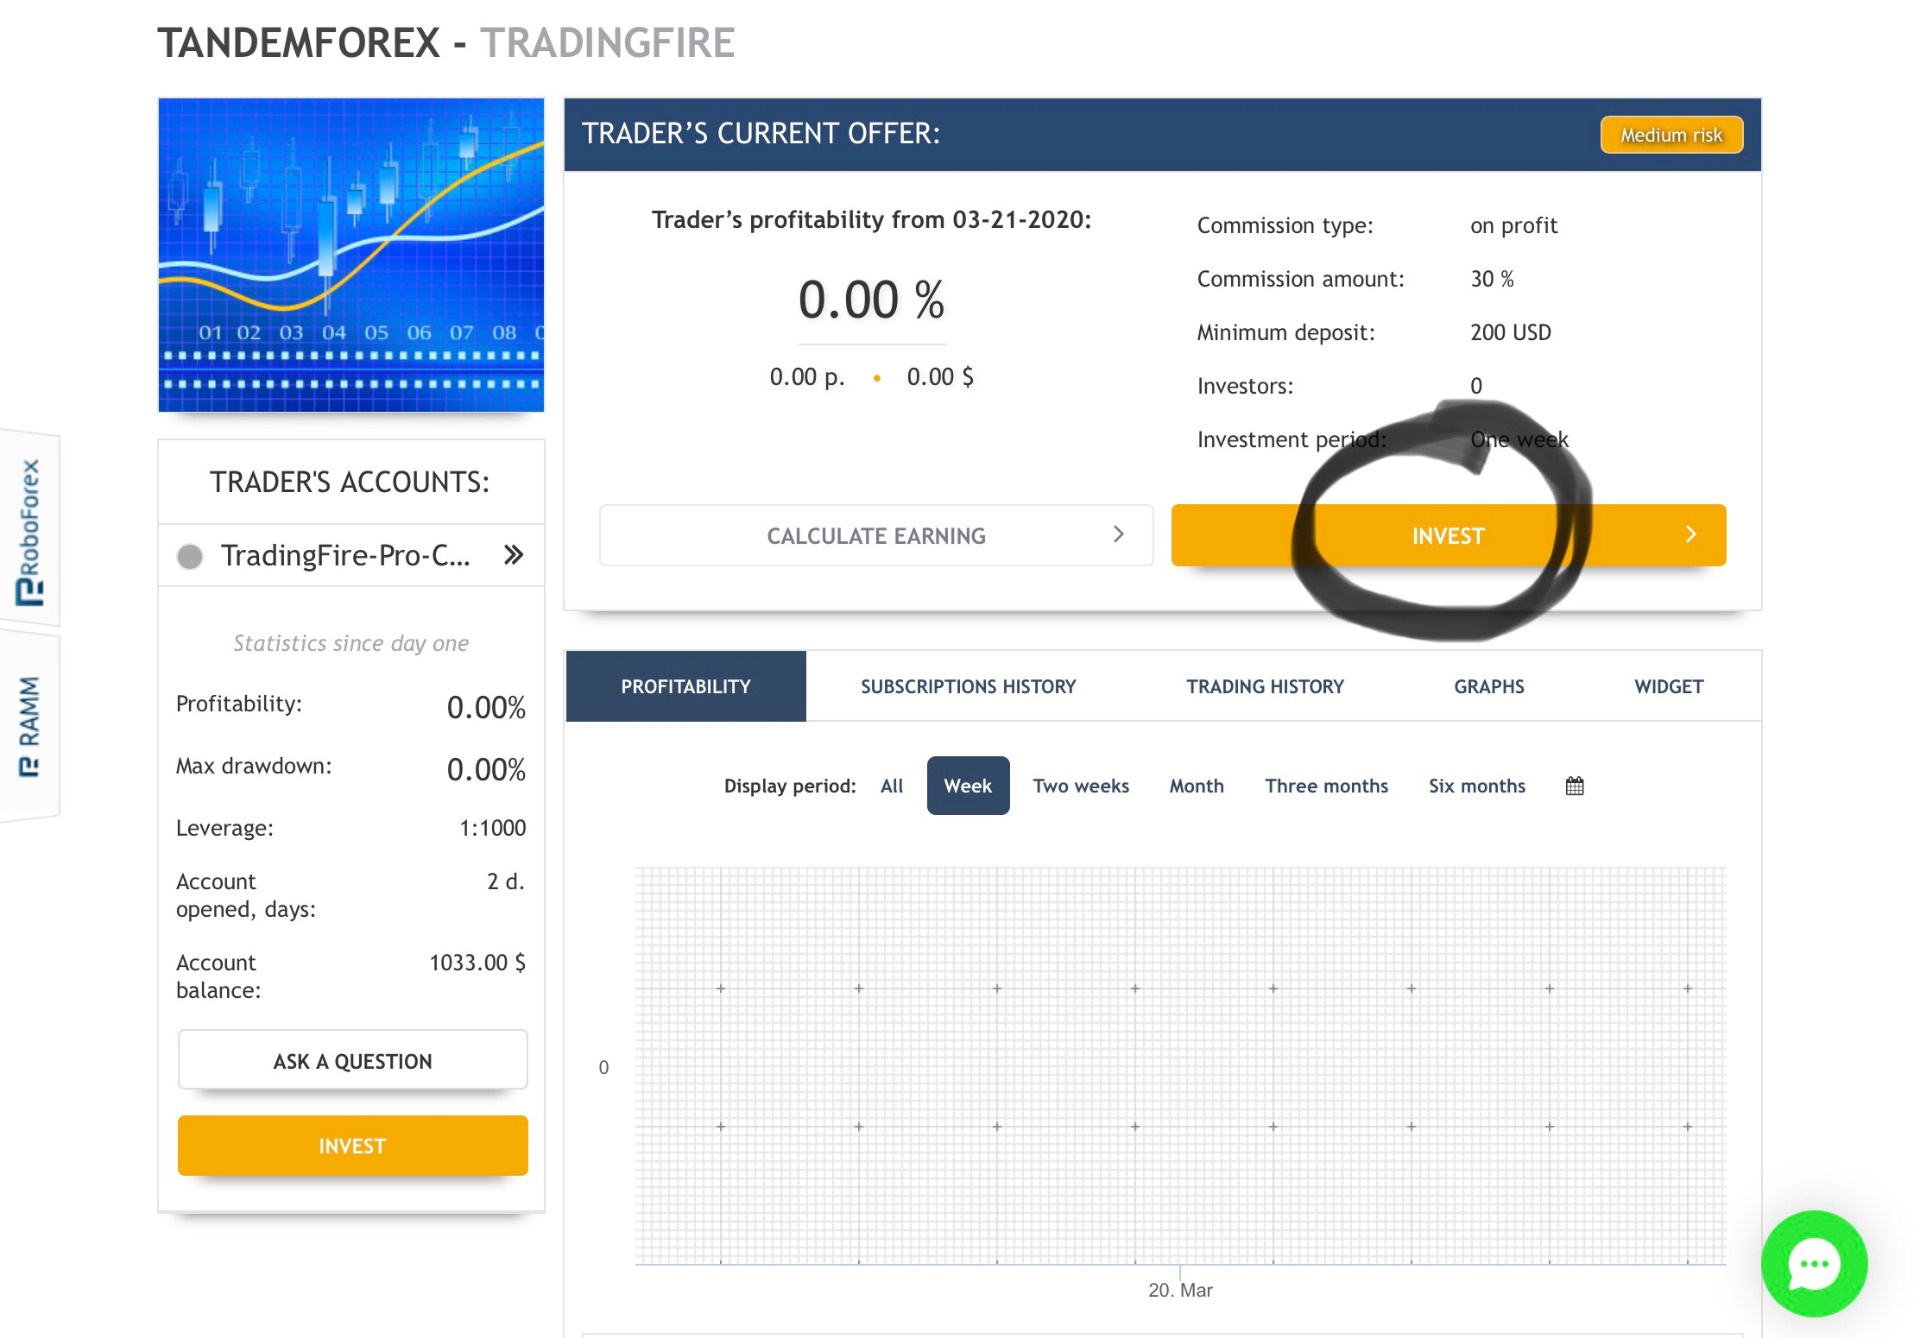Switch to Subscriptions History tab
Image resolution: width=1920 pixels, height=1338 pixels.
point(968,687)
